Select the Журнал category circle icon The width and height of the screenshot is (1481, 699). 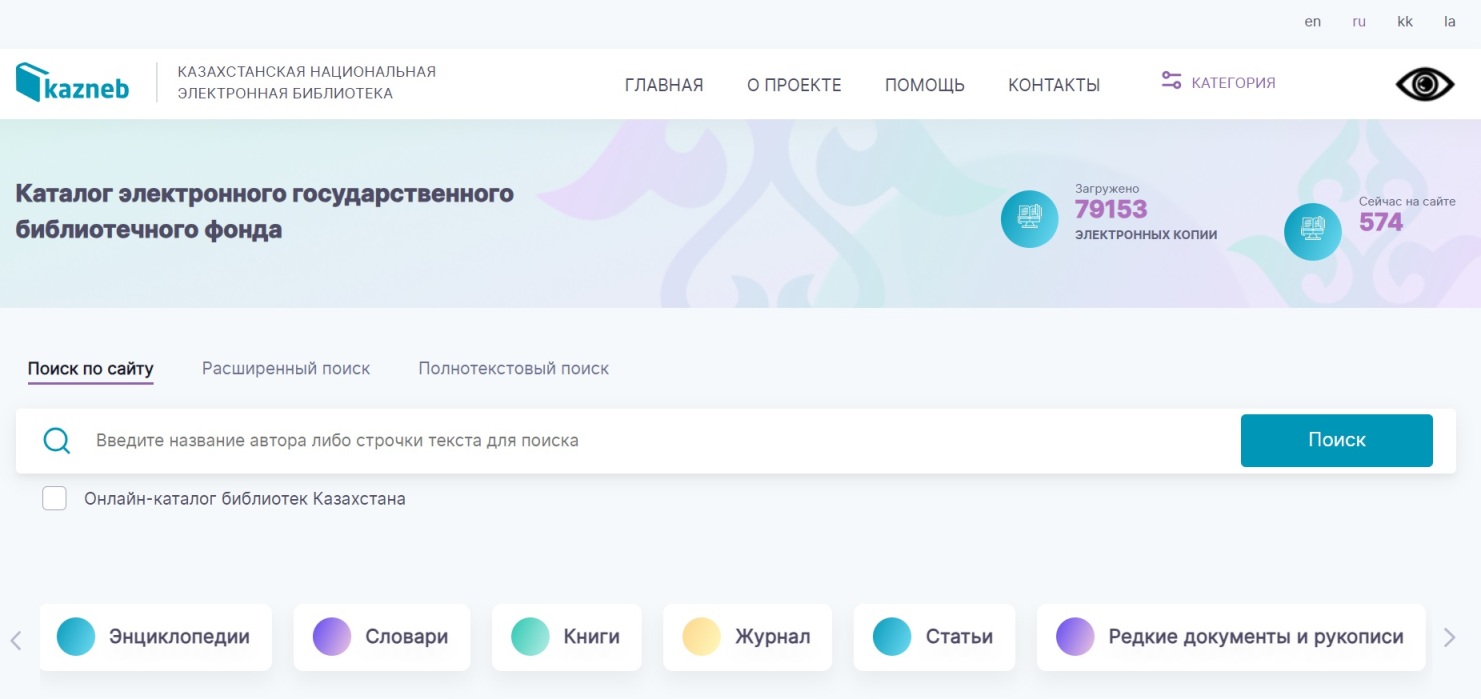point(701,637)
